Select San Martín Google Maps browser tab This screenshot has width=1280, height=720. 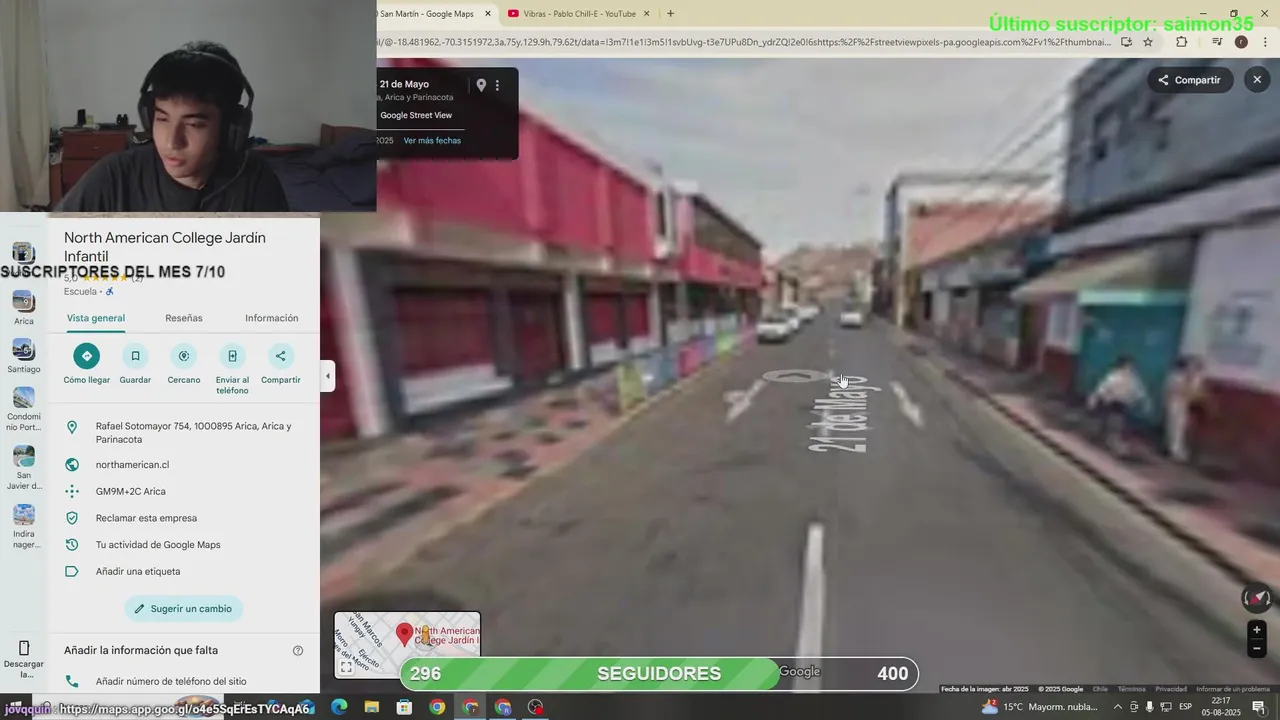click(x=427, y=14)
